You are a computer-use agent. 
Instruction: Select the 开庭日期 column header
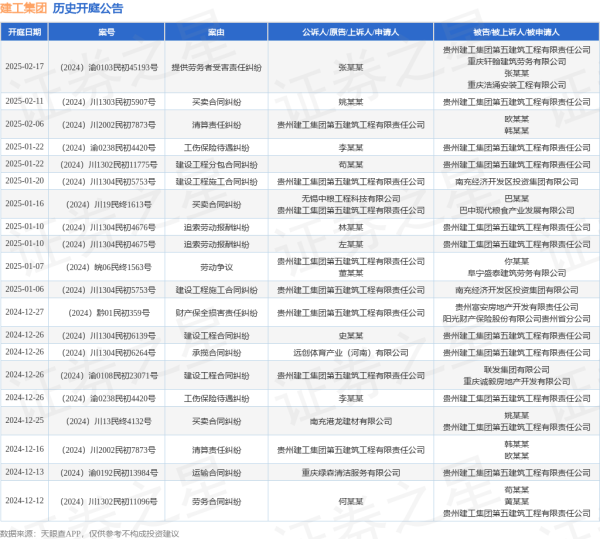point(24,32)
